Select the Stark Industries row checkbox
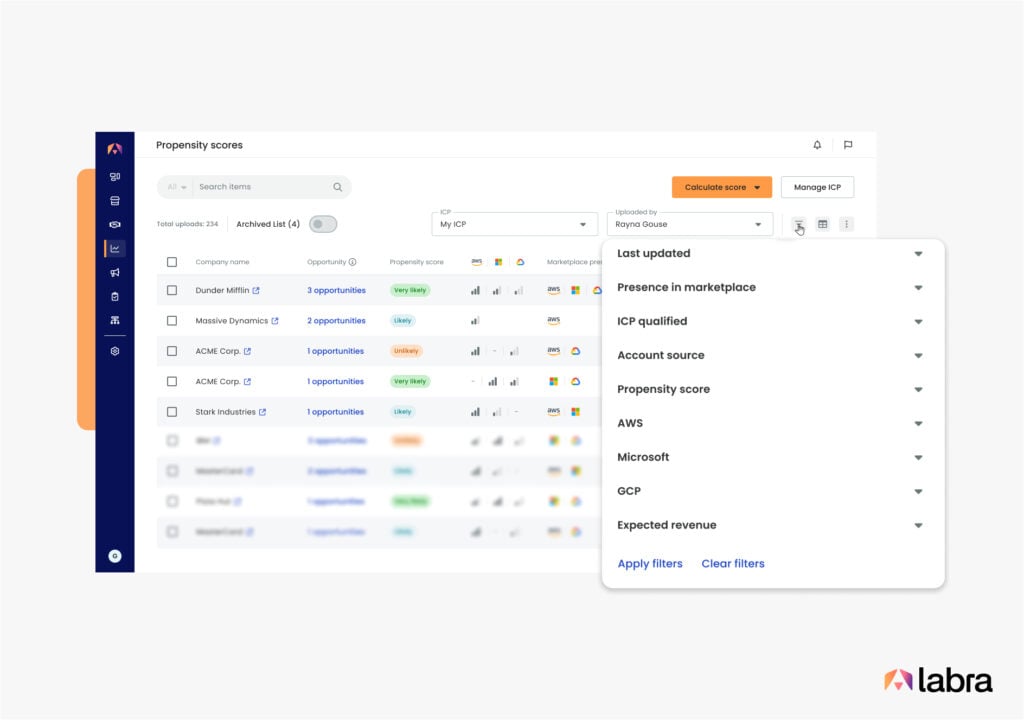Image resolution: width=1024 pixels, height=720 pixels. click(x=172, y=412)
